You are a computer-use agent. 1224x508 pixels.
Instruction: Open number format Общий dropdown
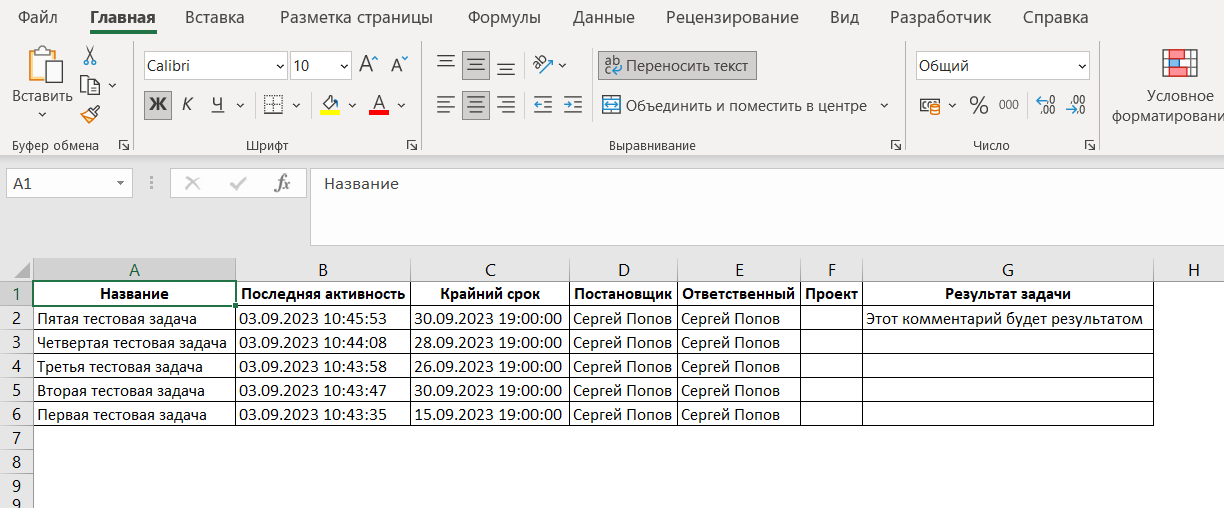click(x=1082, y=66)
